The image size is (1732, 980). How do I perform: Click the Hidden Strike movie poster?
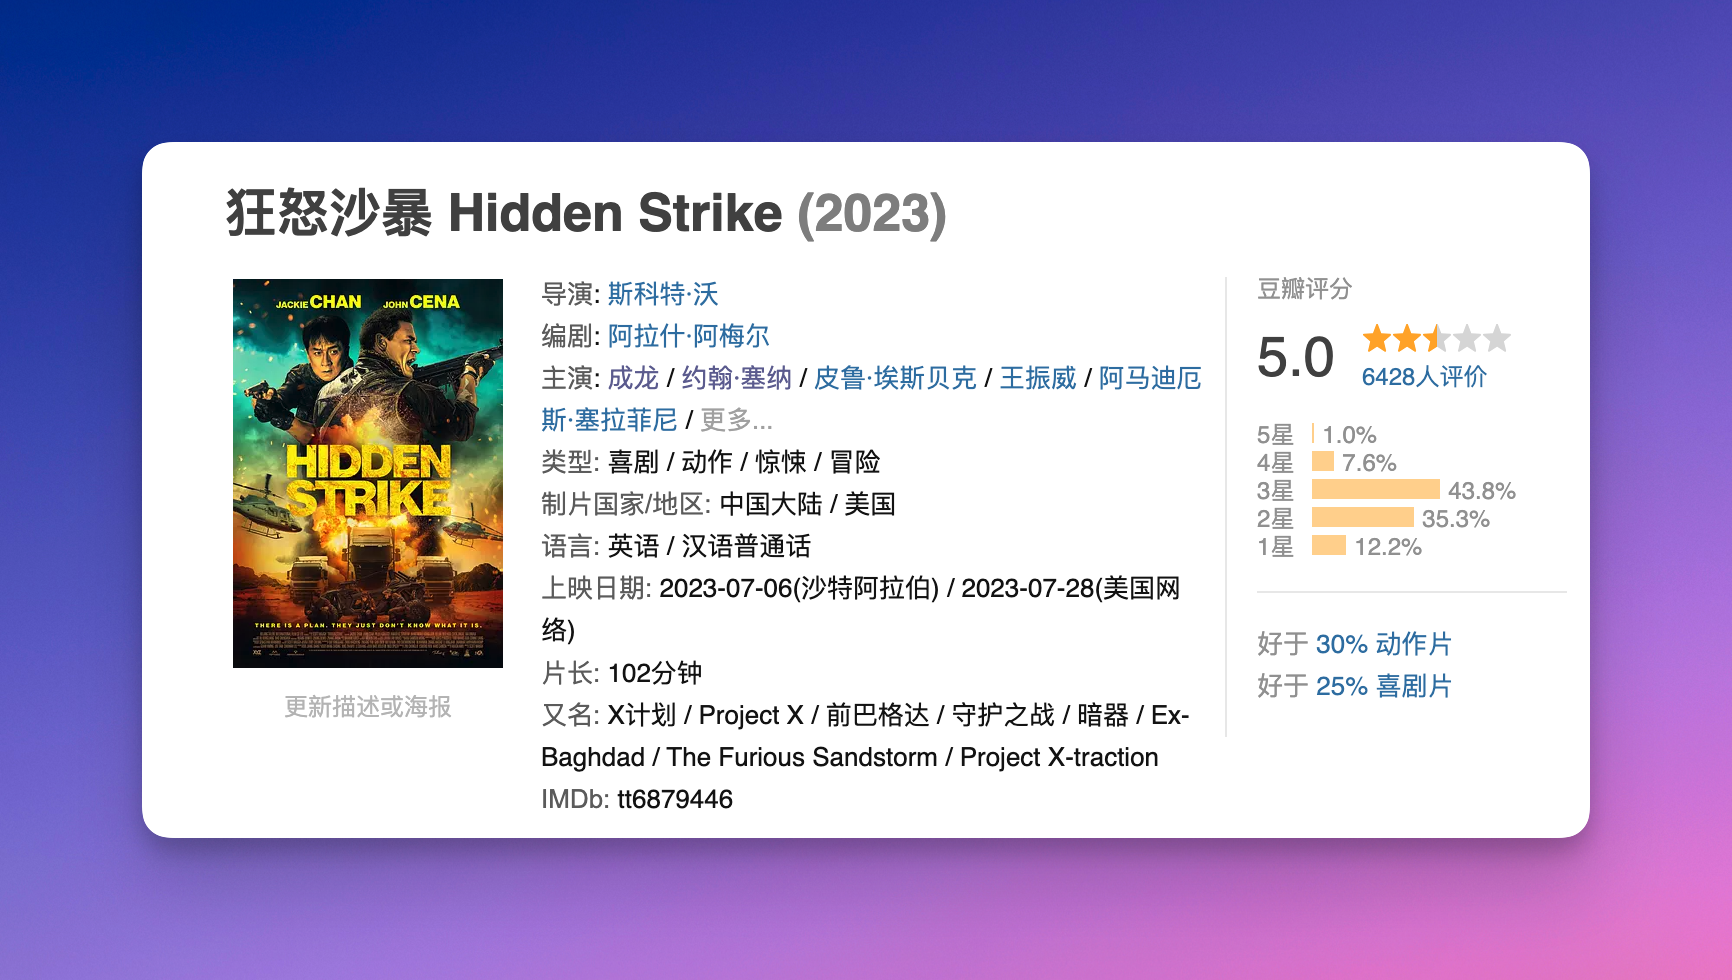pos(367,473)
